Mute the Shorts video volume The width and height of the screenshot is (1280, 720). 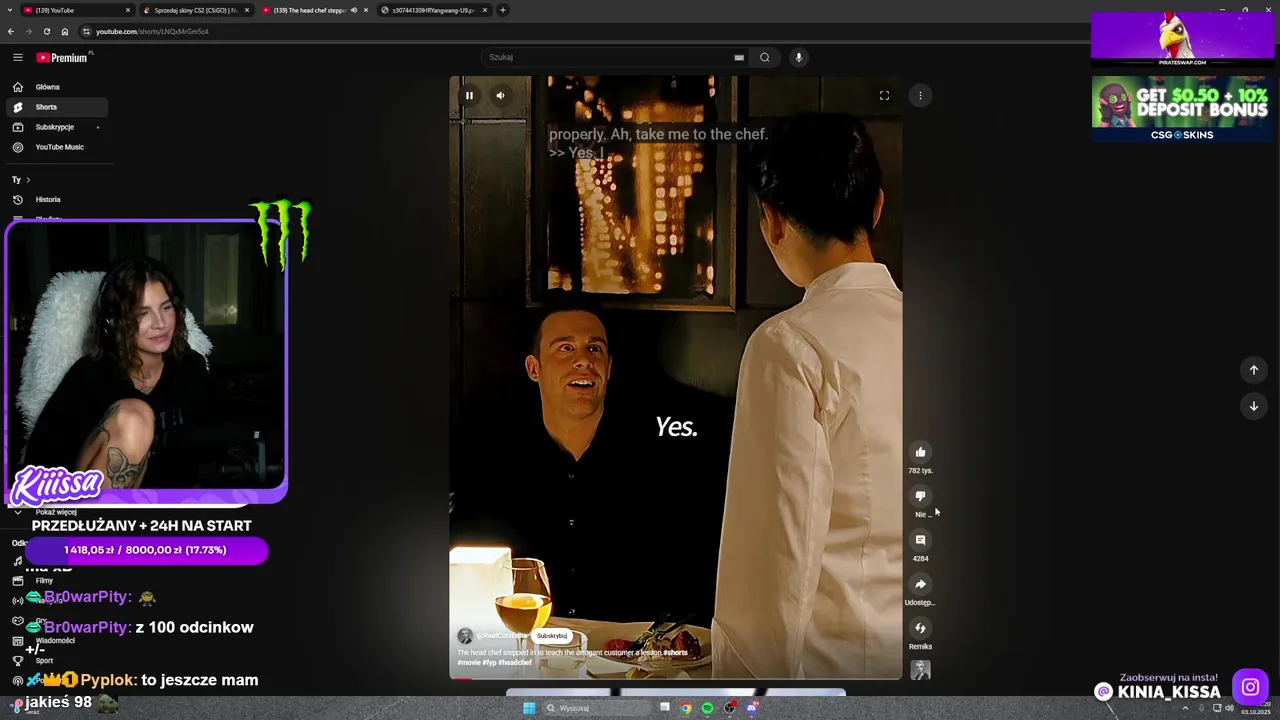pyautogui.click(x=500, y=96)
